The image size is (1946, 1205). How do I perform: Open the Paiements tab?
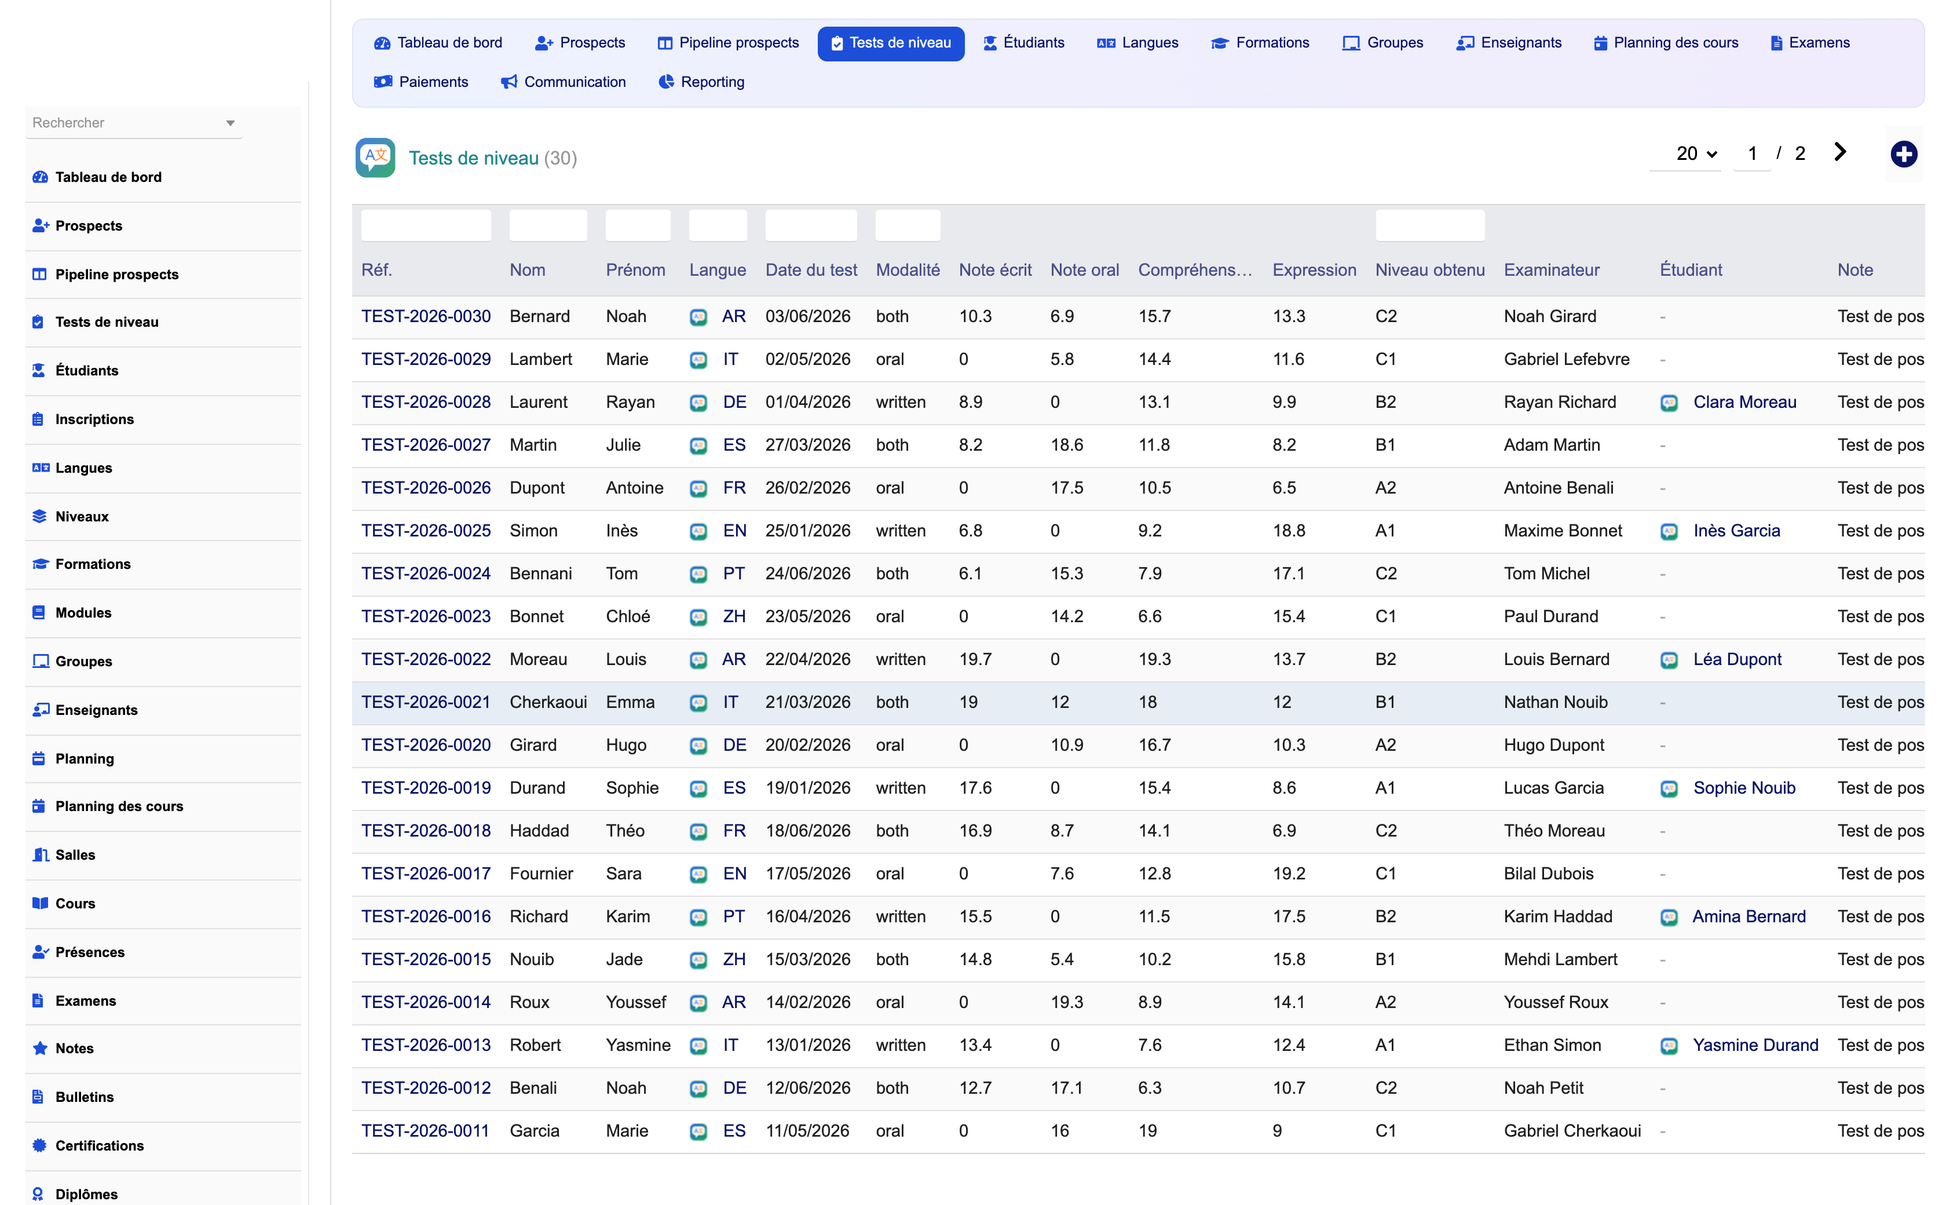tap(421, 82)
